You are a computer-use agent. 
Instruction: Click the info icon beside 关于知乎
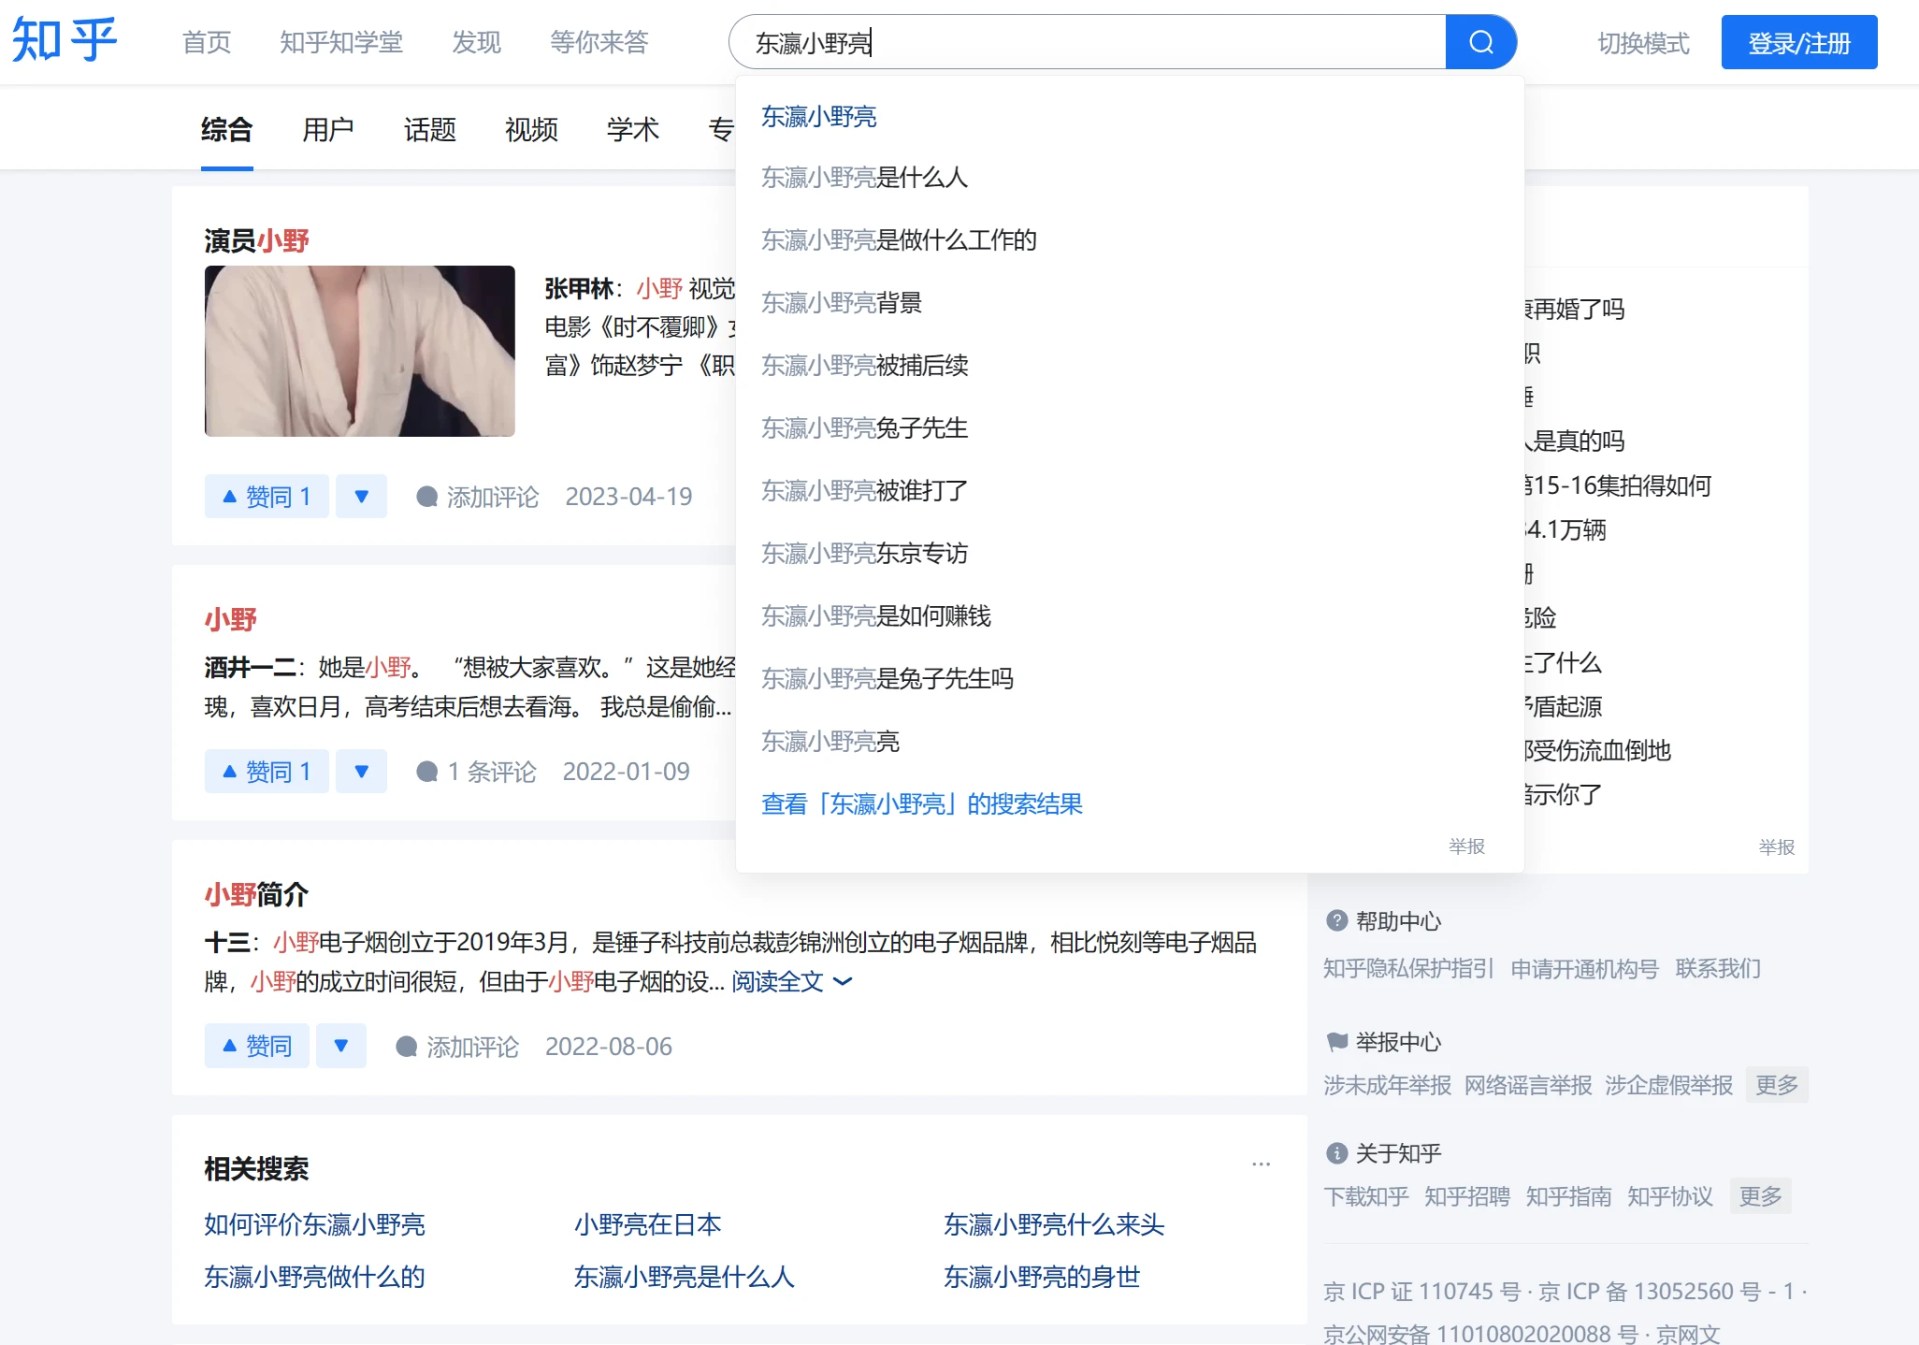pyautogui.click(x=1337, y=1153)
